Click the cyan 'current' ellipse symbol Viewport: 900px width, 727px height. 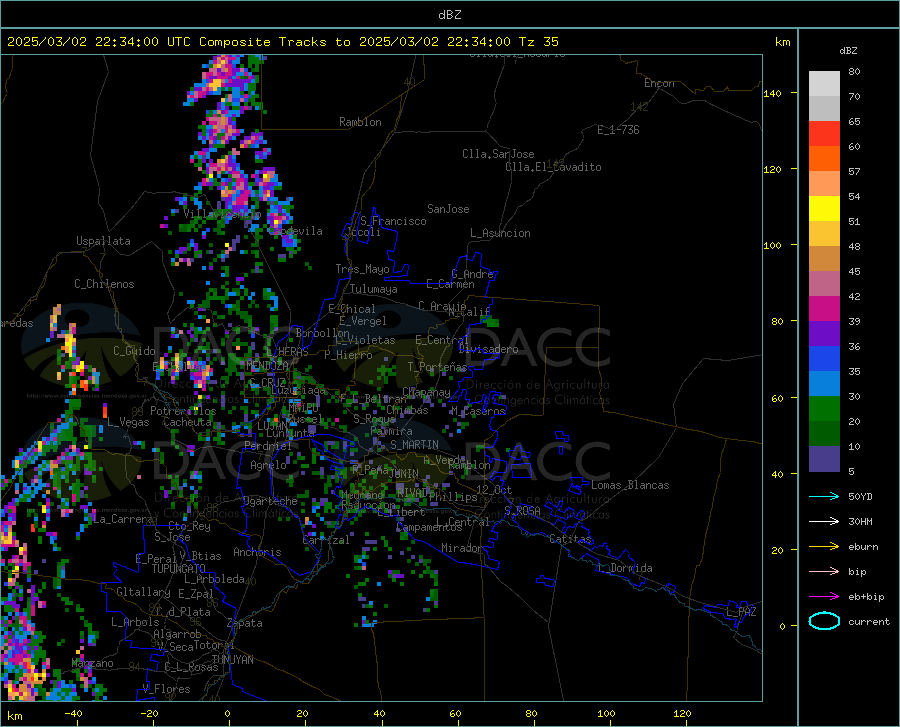pos(824,621)
